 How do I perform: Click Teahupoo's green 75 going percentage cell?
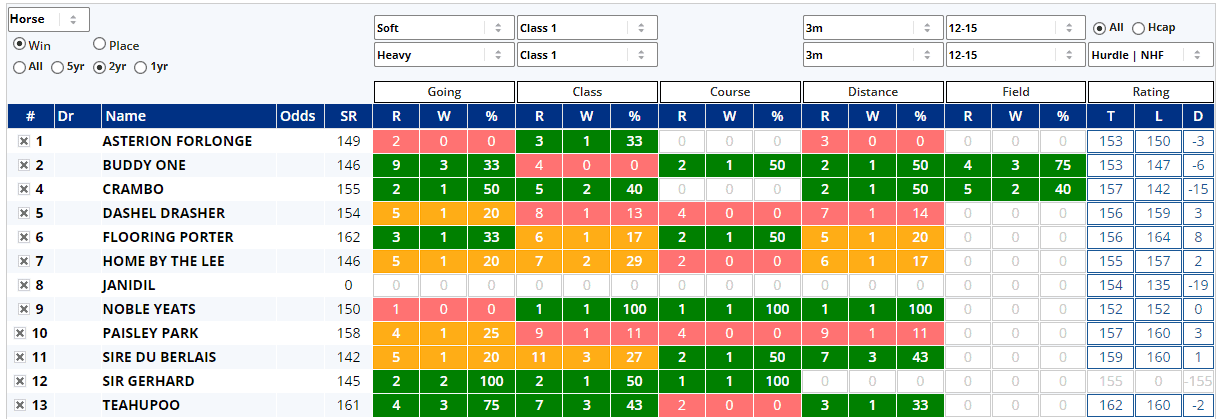coord(491,406)
